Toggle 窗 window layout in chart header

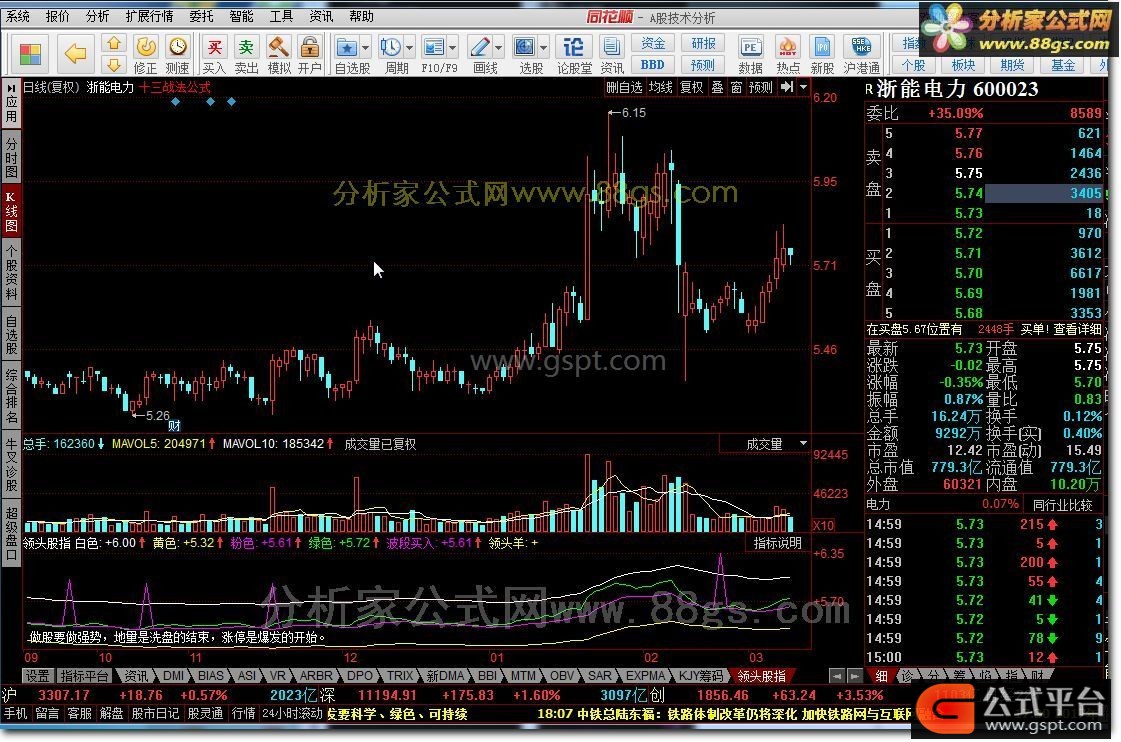click(736, 87)
